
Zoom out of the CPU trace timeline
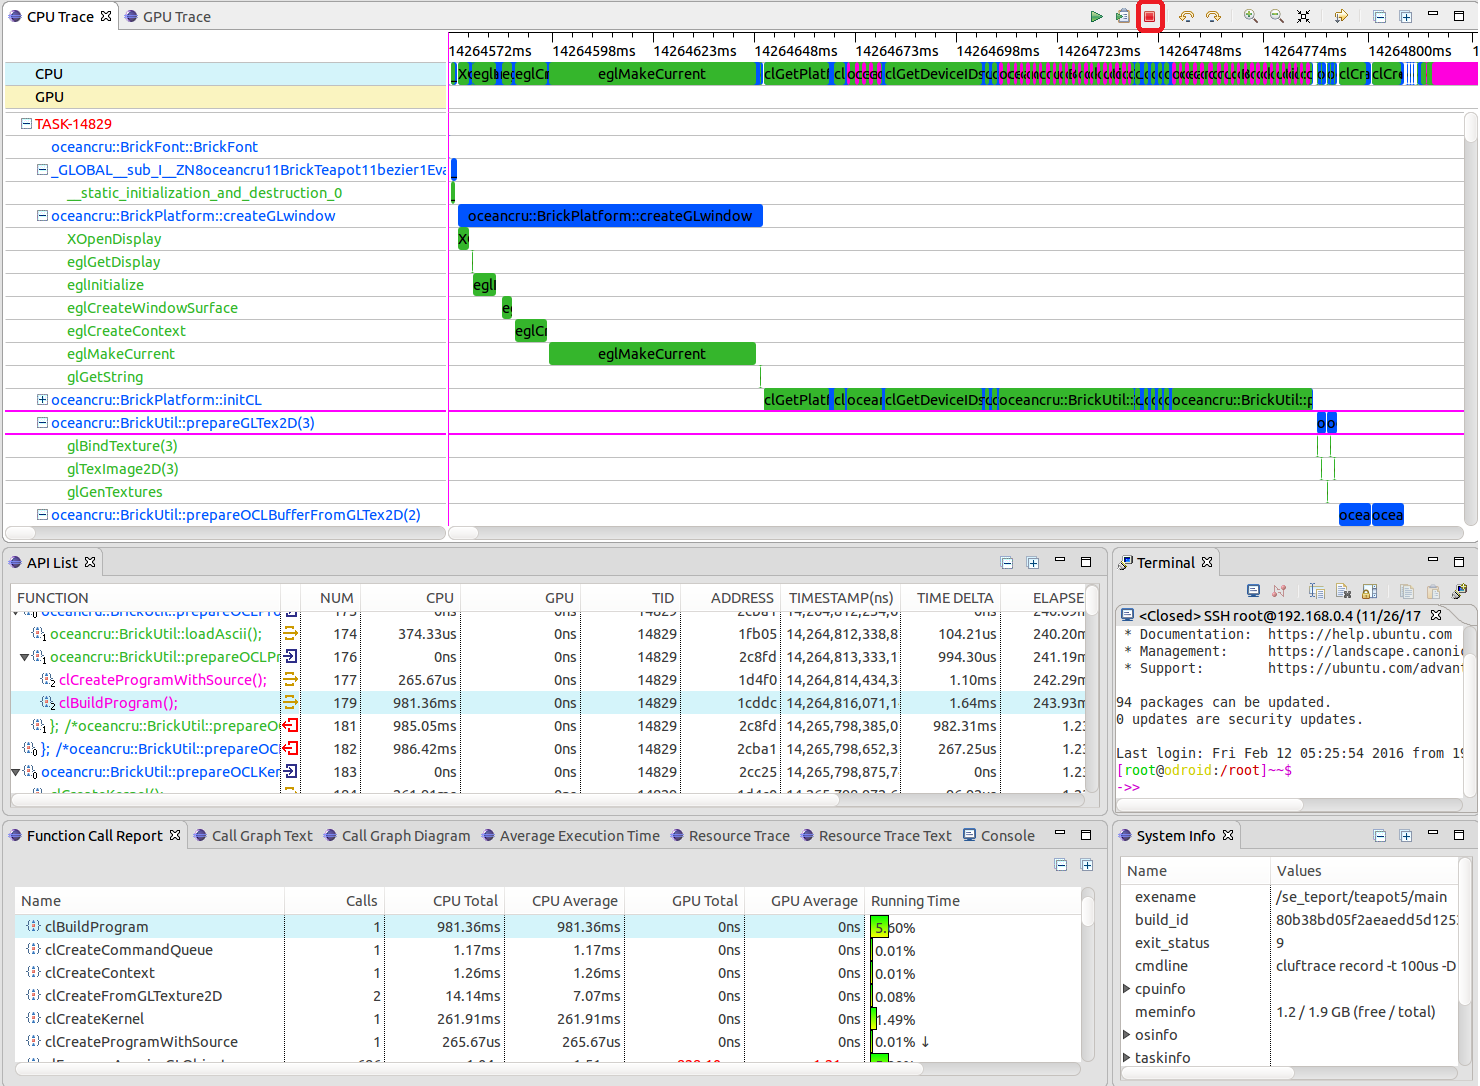coord(1277,16)
